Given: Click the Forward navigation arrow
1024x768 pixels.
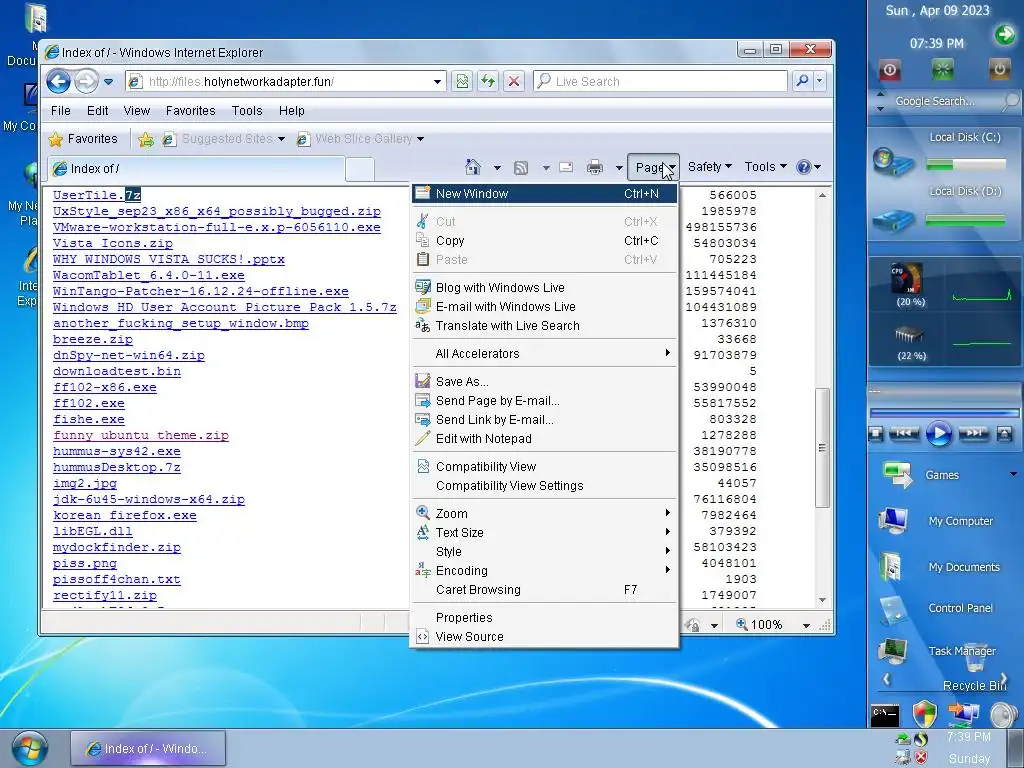Looking at the screenshot, I should pos(86,82).
